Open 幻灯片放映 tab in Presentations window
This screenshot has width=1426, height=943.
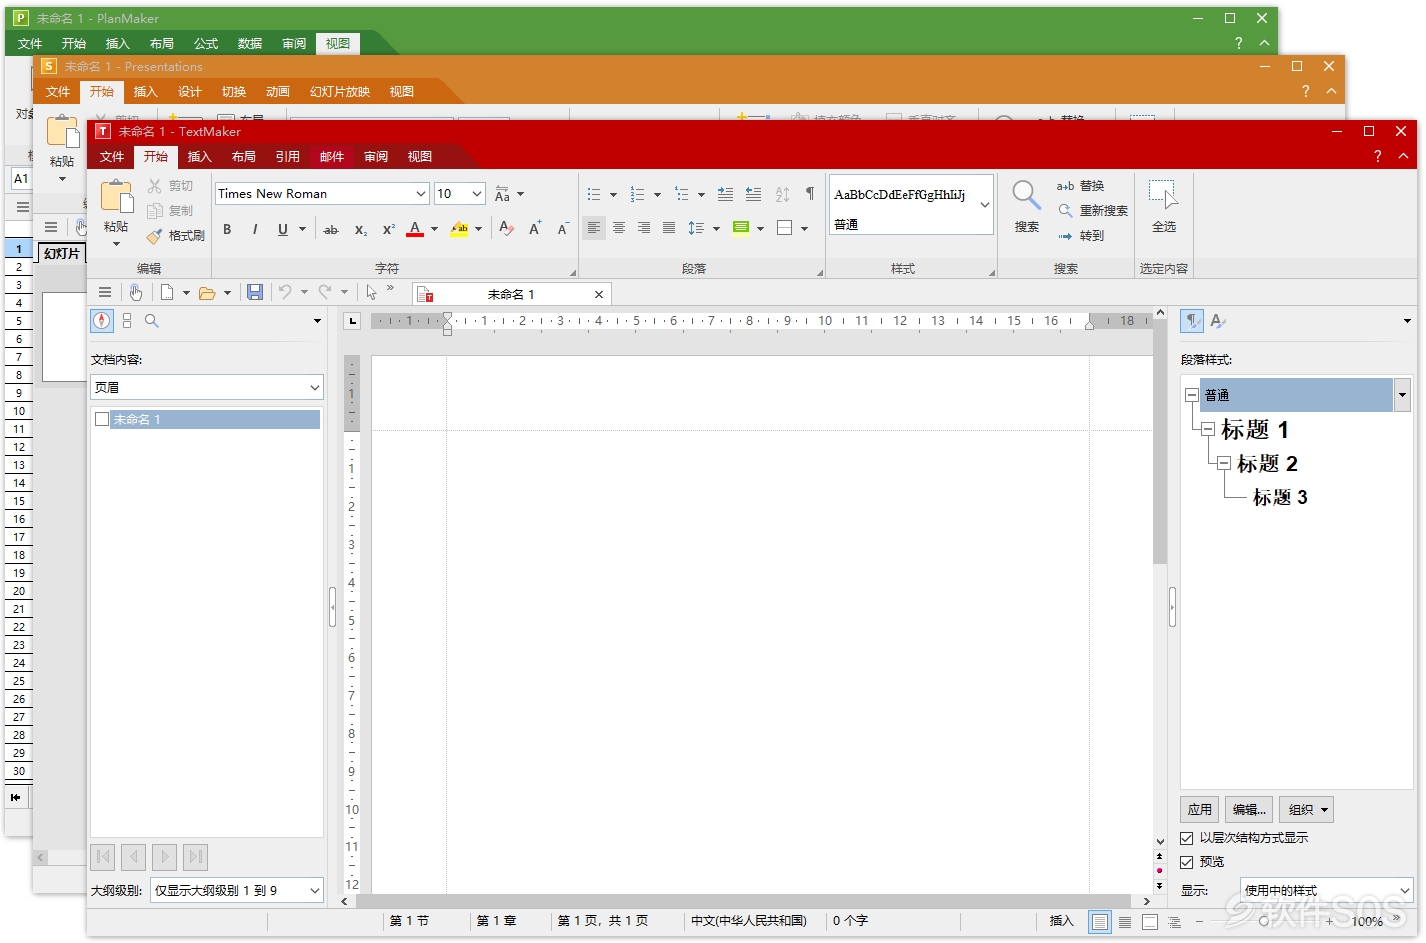[340, 92]
